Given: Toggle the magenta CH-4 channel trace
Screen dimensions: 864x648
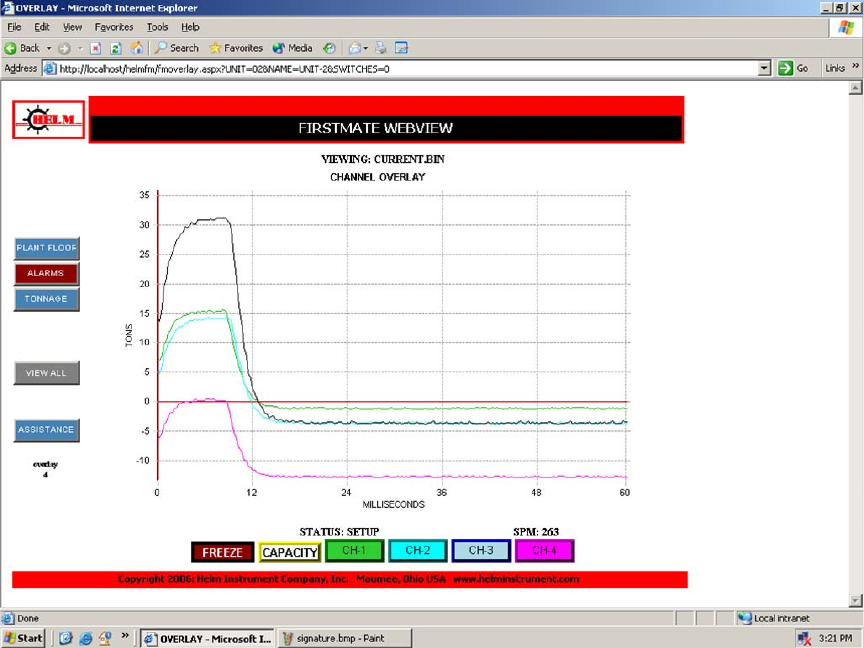Looking at the screenshot, I should coord(544,550).
